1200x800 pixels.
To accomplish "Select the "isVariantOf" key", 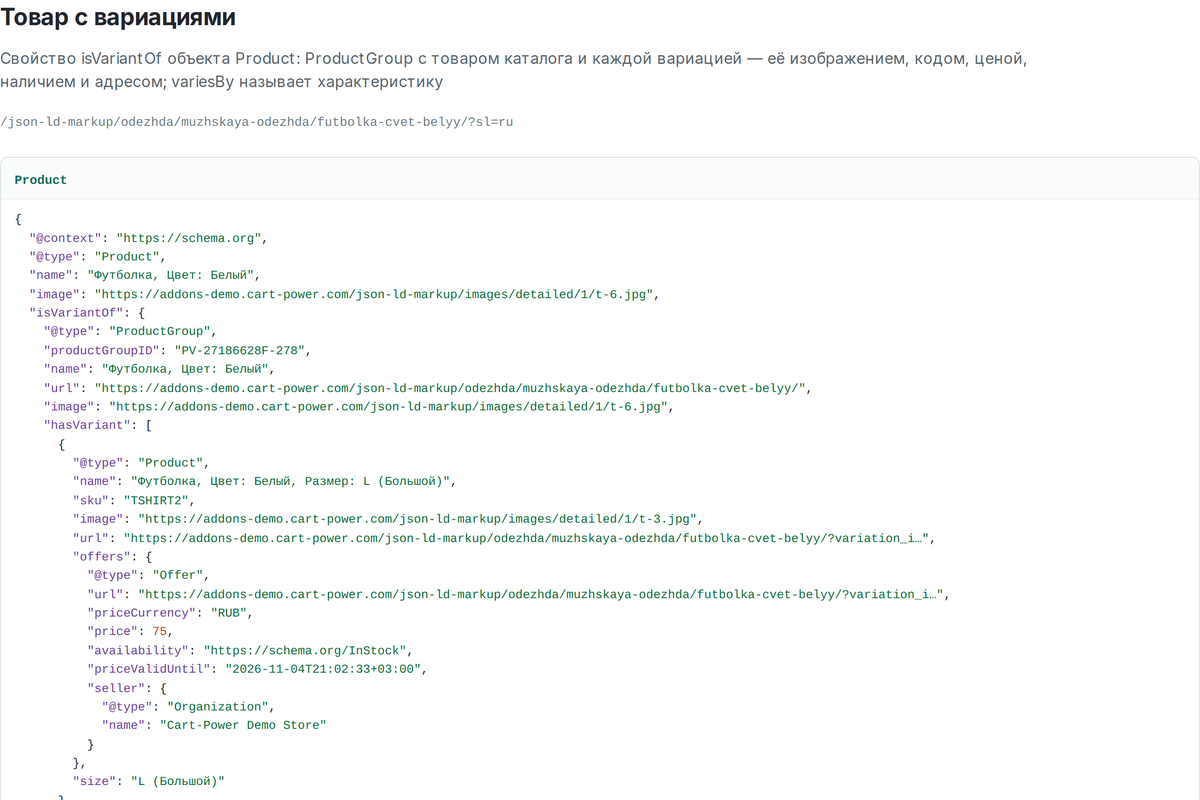I will pos(77,313).
